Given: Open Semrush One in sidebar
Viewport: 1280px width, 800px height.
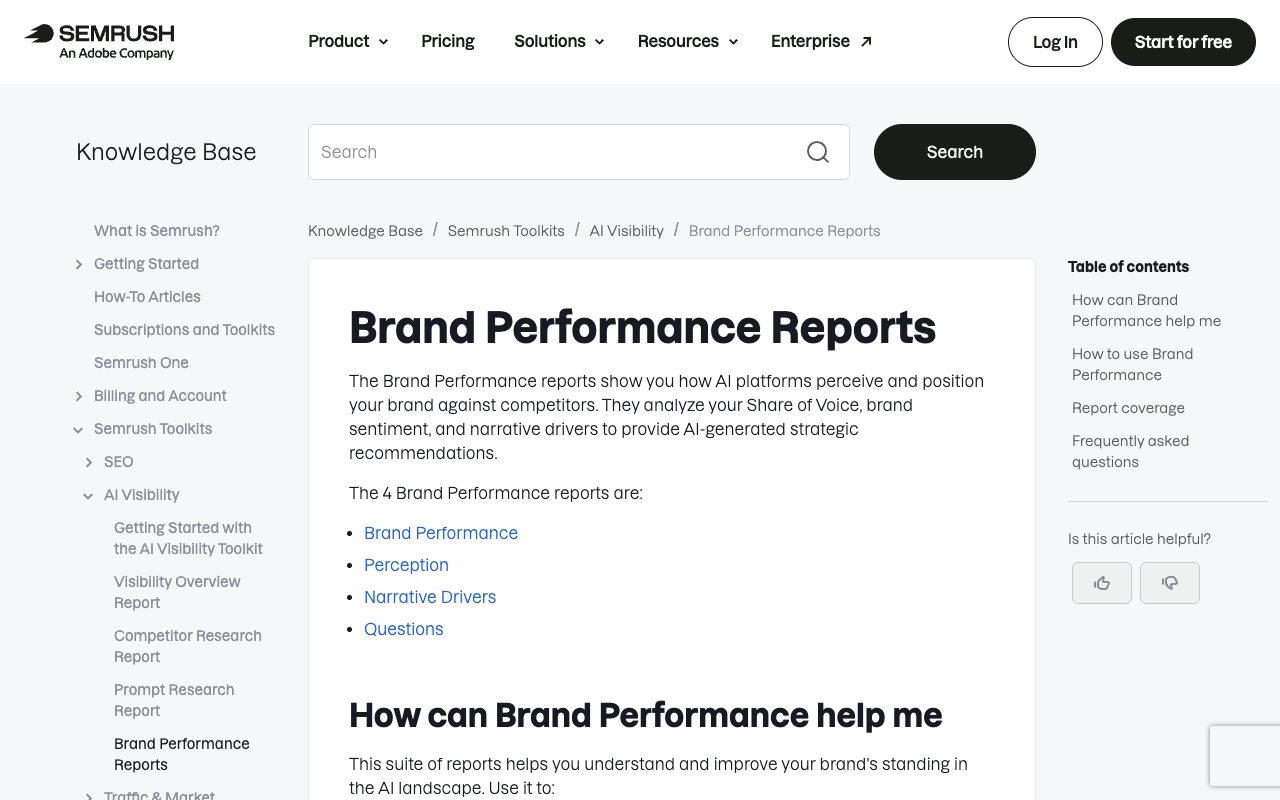Looking at the screenshot, I should (141, 363).
